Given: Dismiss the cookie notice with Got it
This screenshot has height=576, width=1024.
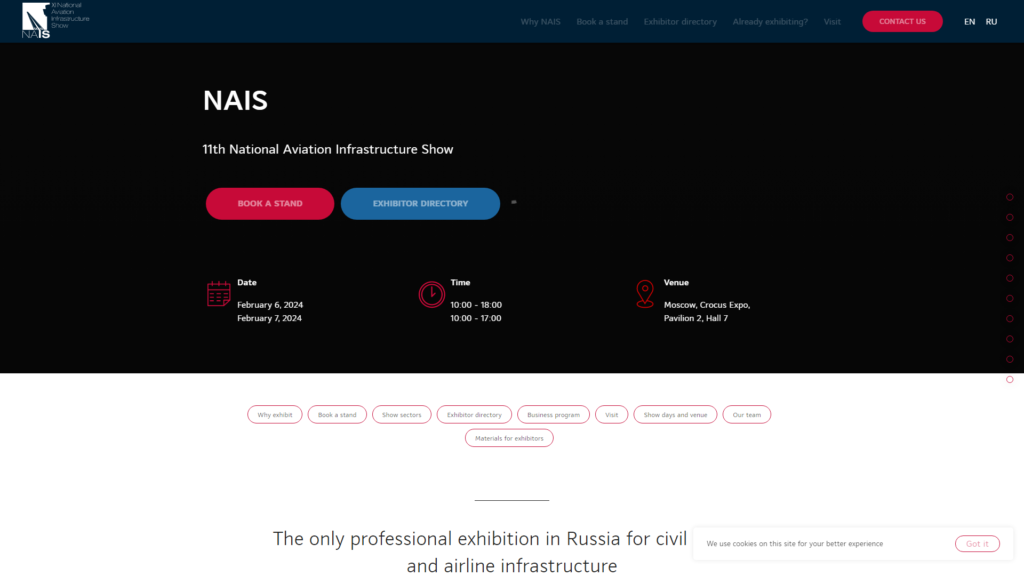Looking at the screenshot, I should pyautogui.click(x=977, y=543).
